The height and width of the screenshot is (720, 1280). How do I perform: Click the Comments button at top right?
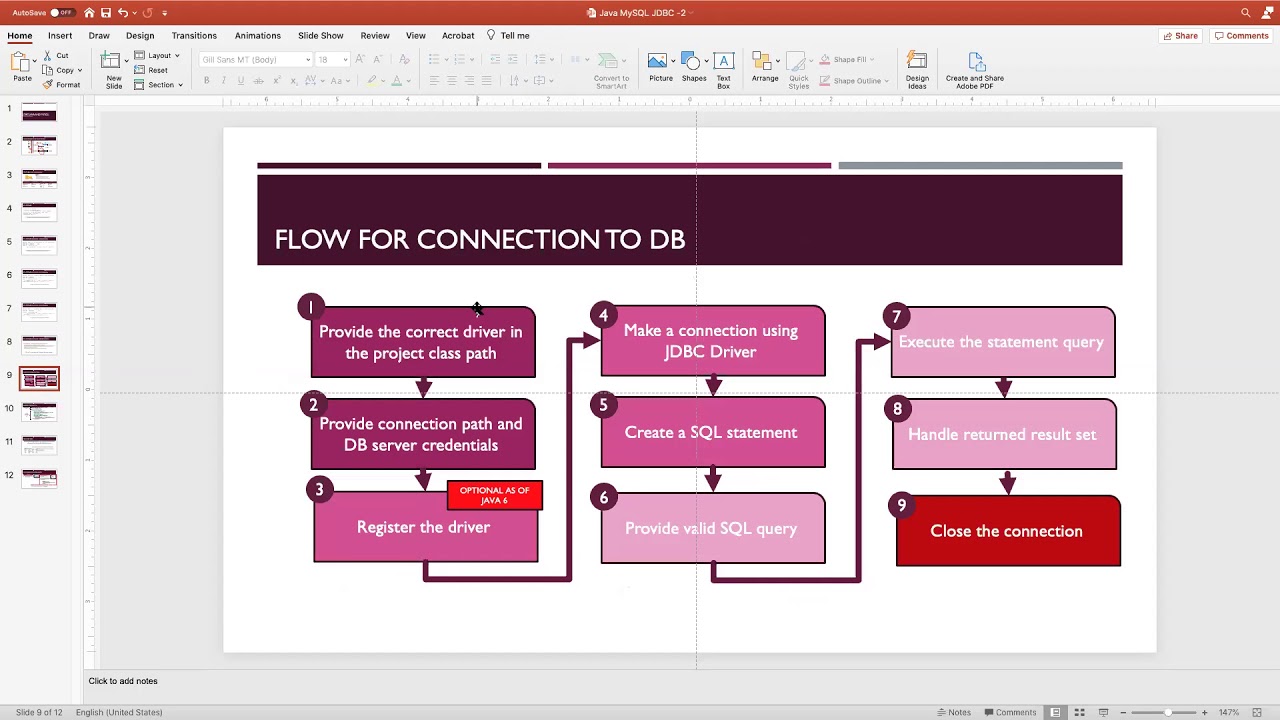1241,35
